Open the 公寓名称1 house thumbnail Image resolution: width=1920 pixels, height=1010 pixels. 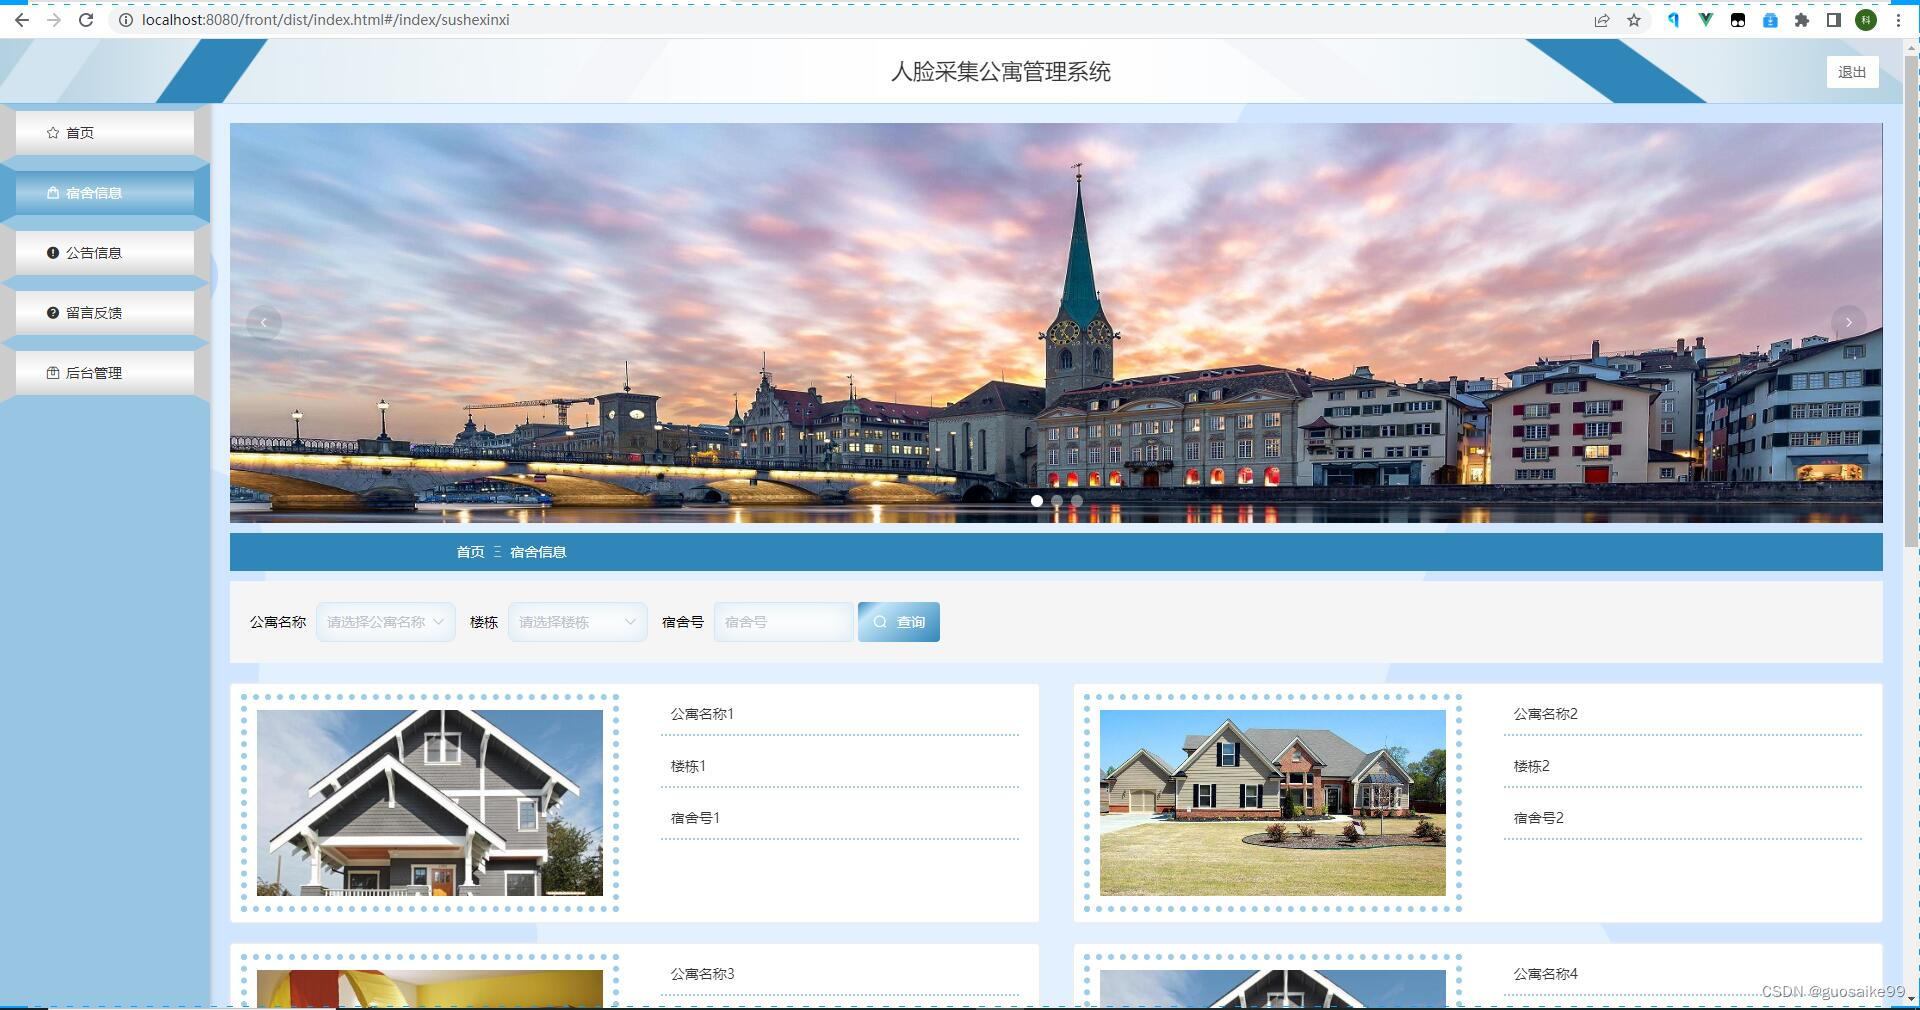pos(430,803)
